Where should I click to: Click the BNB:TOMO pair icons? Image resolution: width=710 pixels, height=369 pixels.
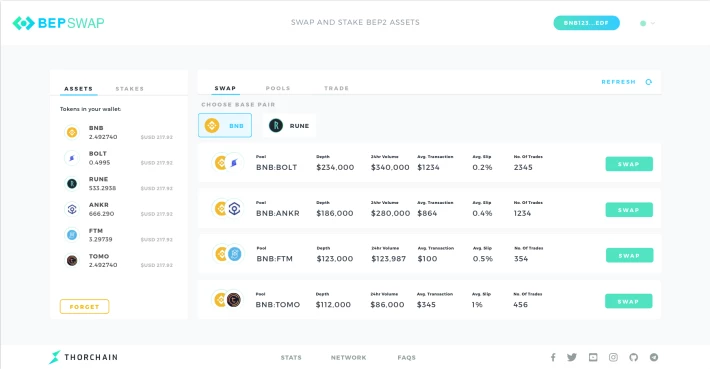(x=227, y=300)
